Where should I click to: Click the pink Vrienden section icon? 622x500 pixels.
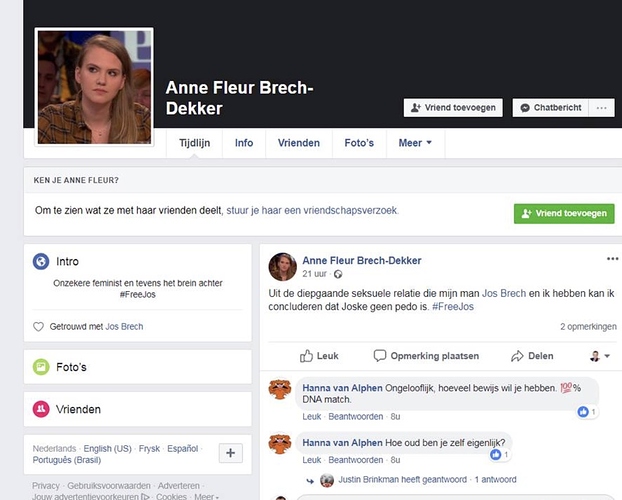[x=41, y=409]
